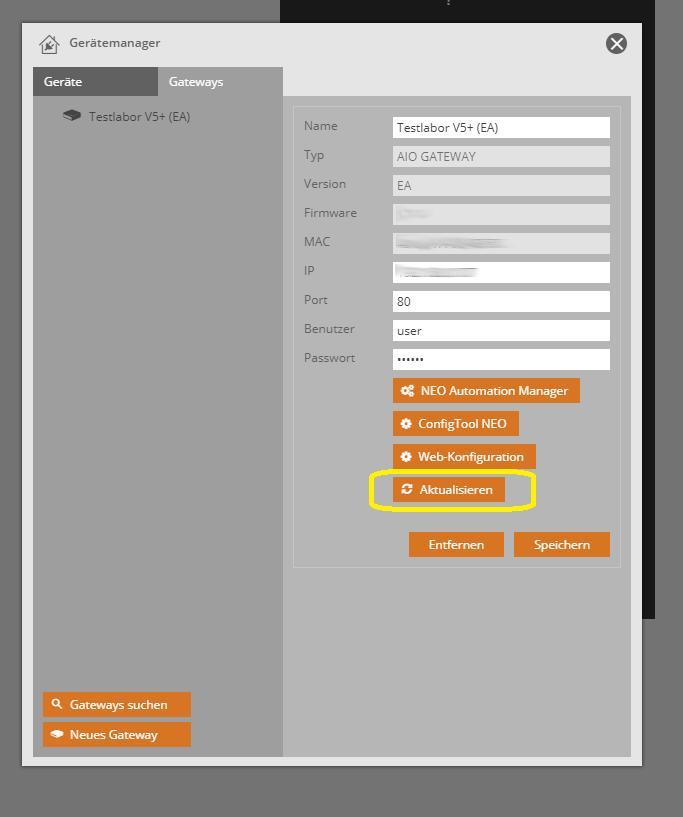The height and width of the screenshot is (817, 683).
Task: Switch to the Geräte tab
Action: click(95, 82)
